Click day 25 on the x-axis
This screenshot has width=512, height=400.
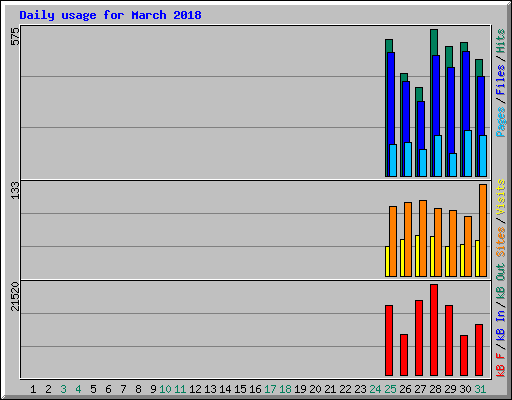390,389
